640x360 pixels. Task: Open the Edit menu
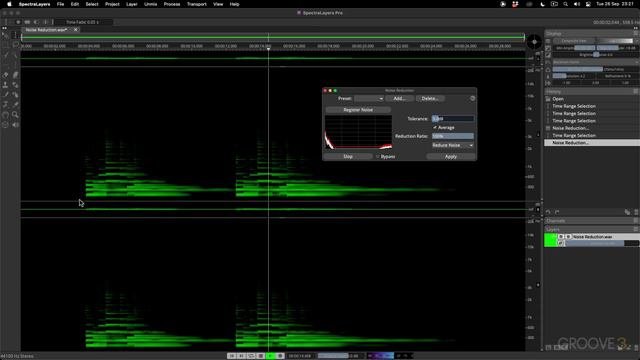tap(75, 4)
